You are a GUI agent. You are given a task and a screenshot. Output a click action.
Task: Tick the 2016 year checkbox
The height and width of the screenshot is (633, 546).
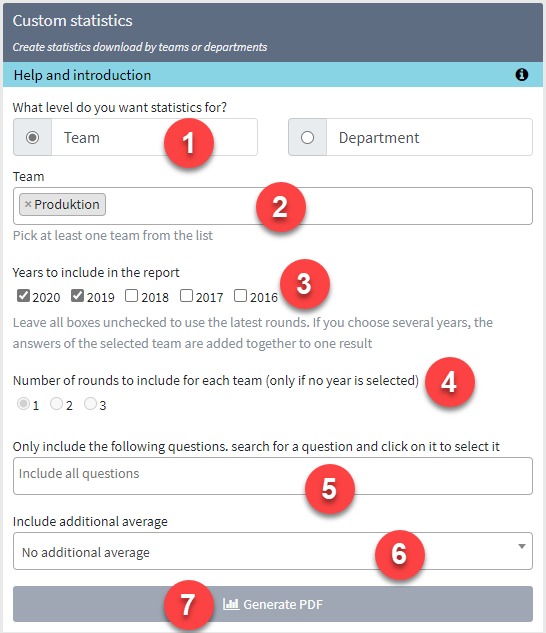click(x=240, y=296)
